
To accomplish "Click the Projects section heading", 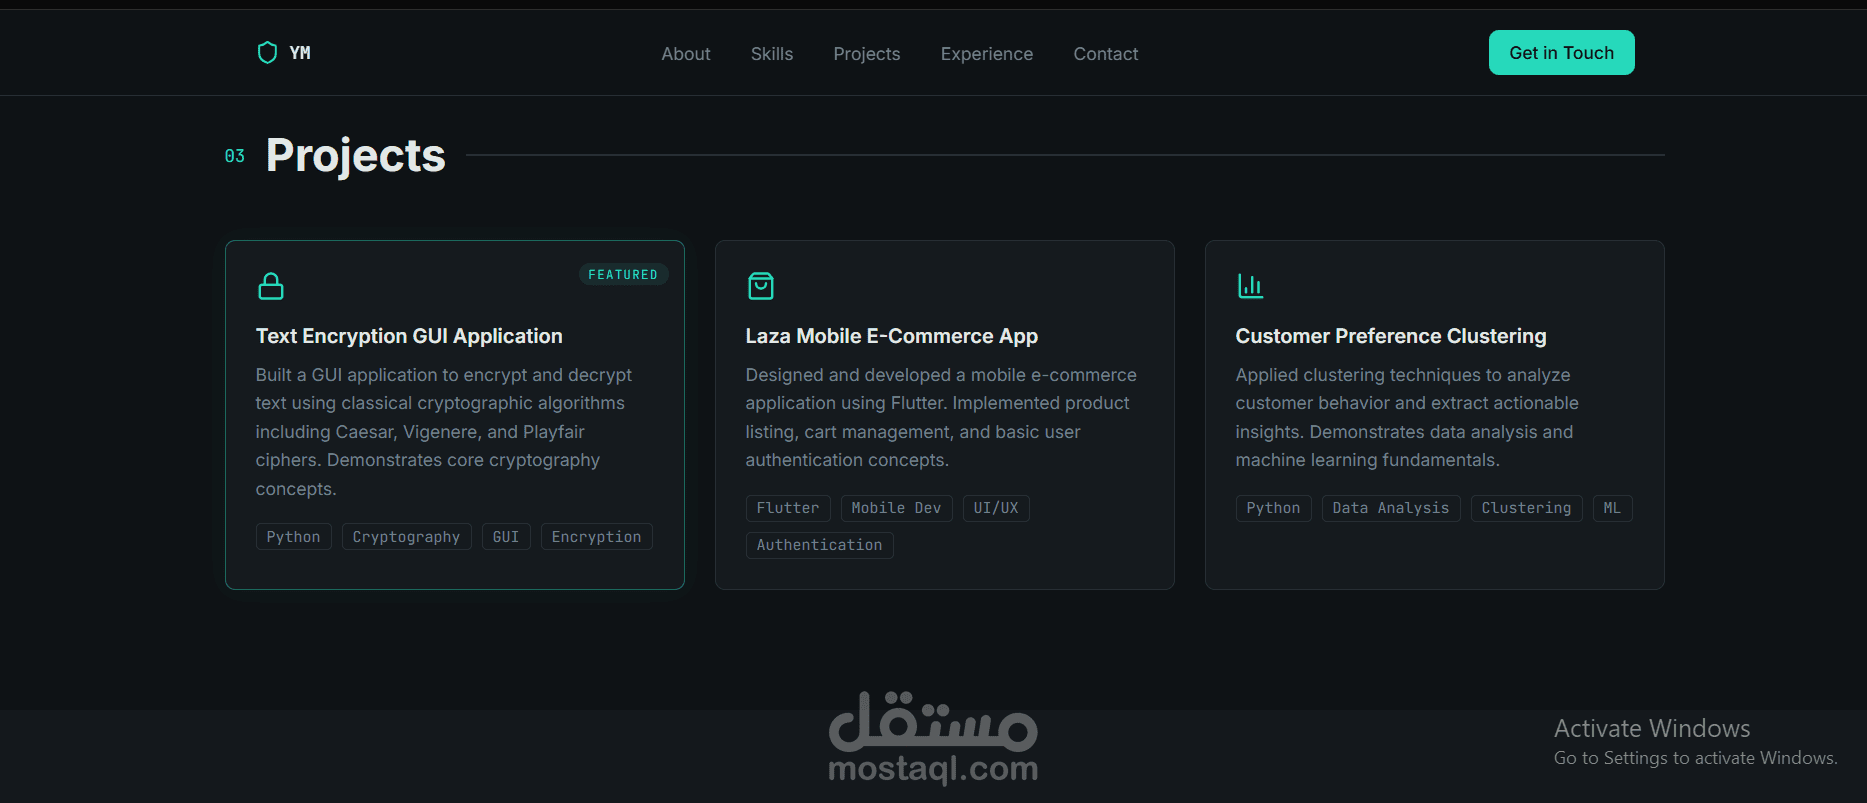I will click(356, 156).
